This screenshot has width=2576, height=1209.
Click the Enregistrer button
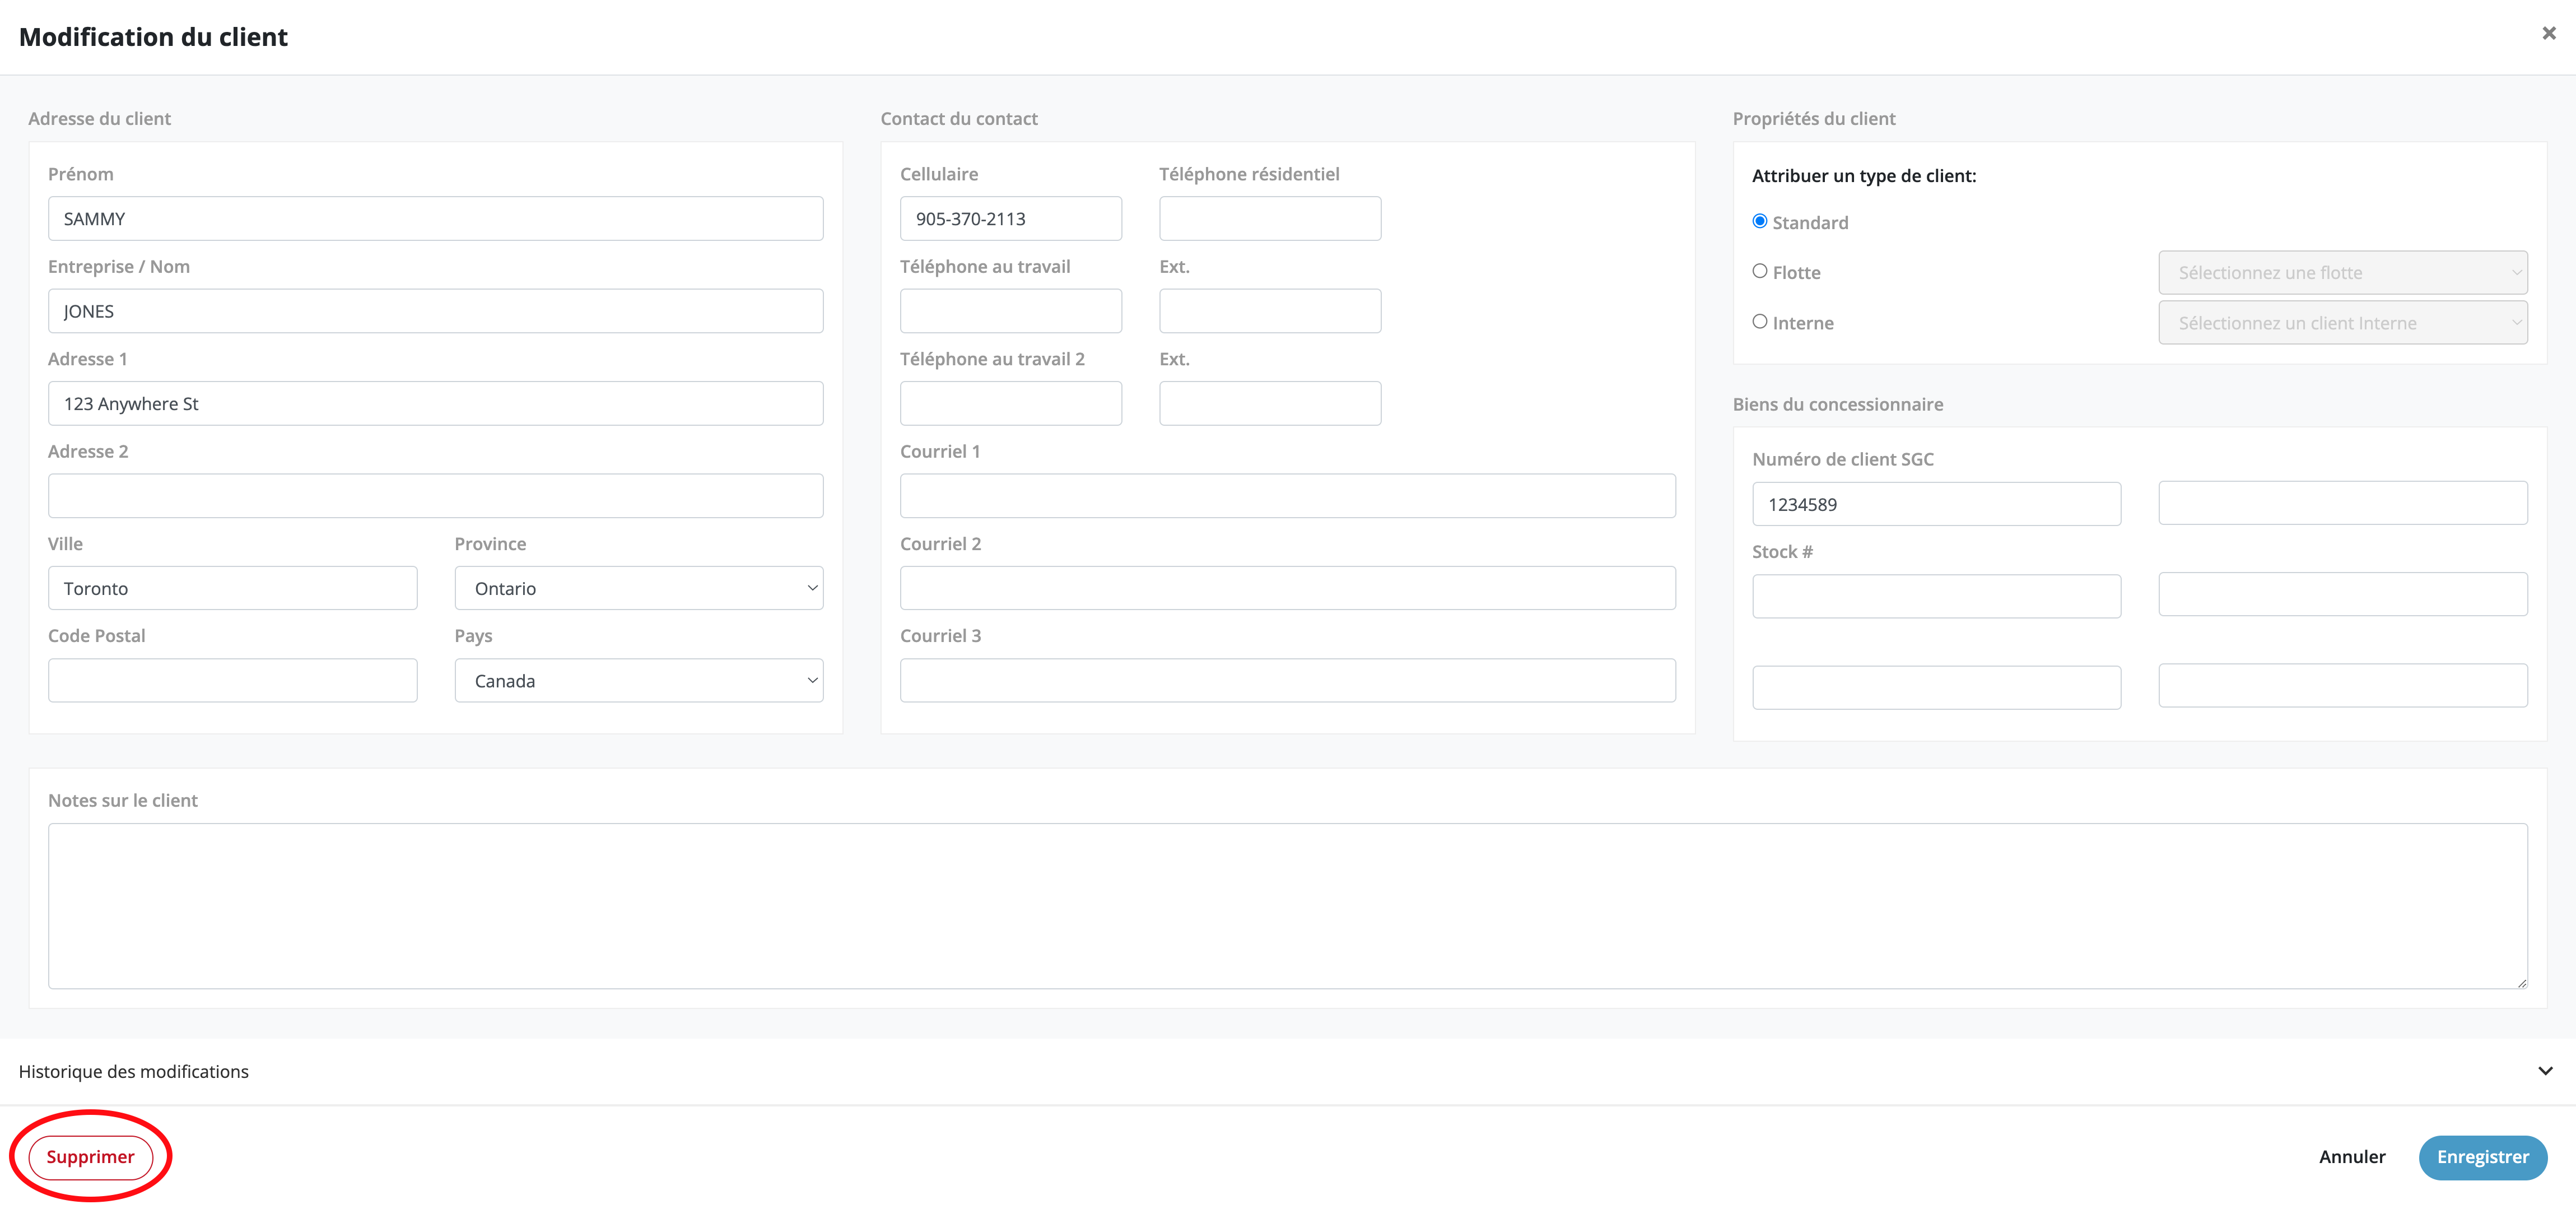click(2482, 1157)
